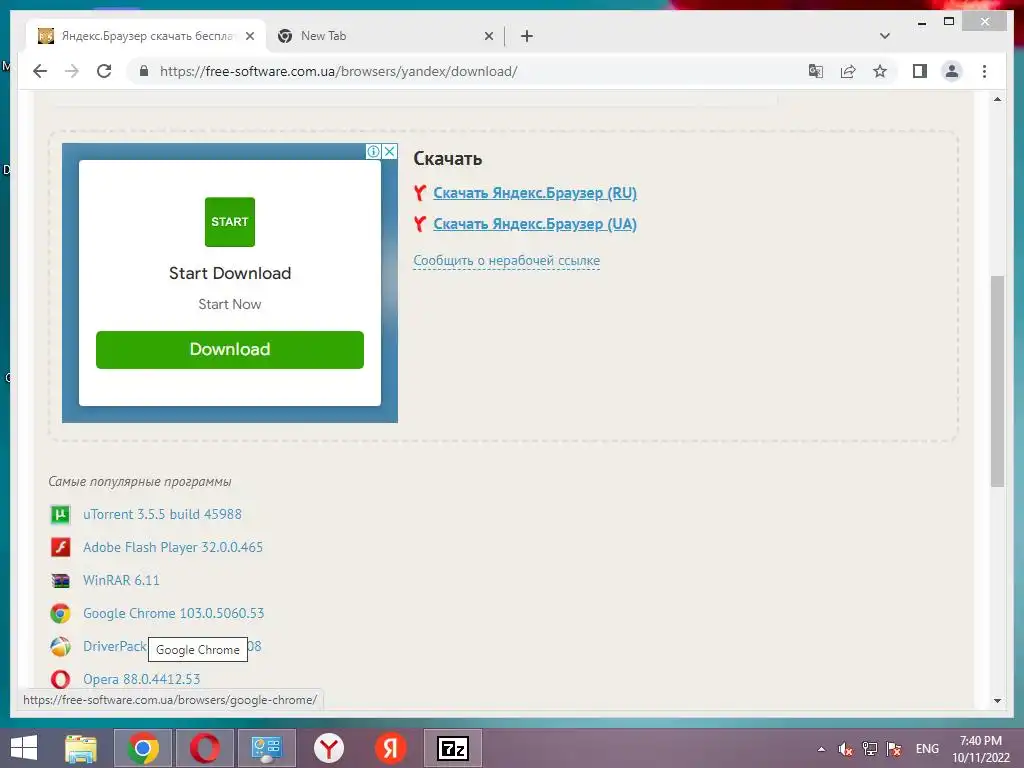1024x768 pixels.
Task: Click the Google Chrome list icon
Action: click(x=60, y=613)
